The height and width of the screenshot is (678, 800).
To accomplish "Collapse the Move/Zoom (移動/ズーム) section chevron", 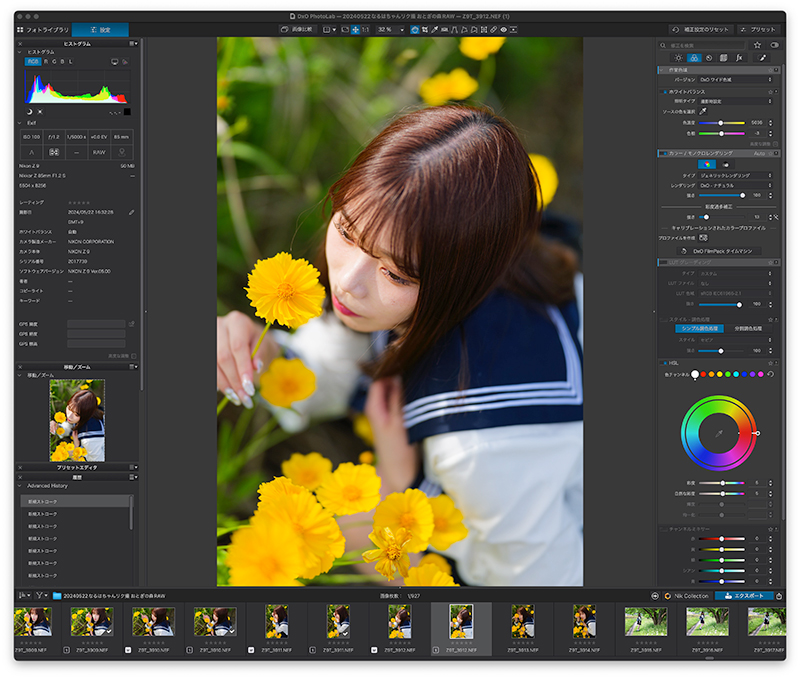I will [x=20, y=375].
